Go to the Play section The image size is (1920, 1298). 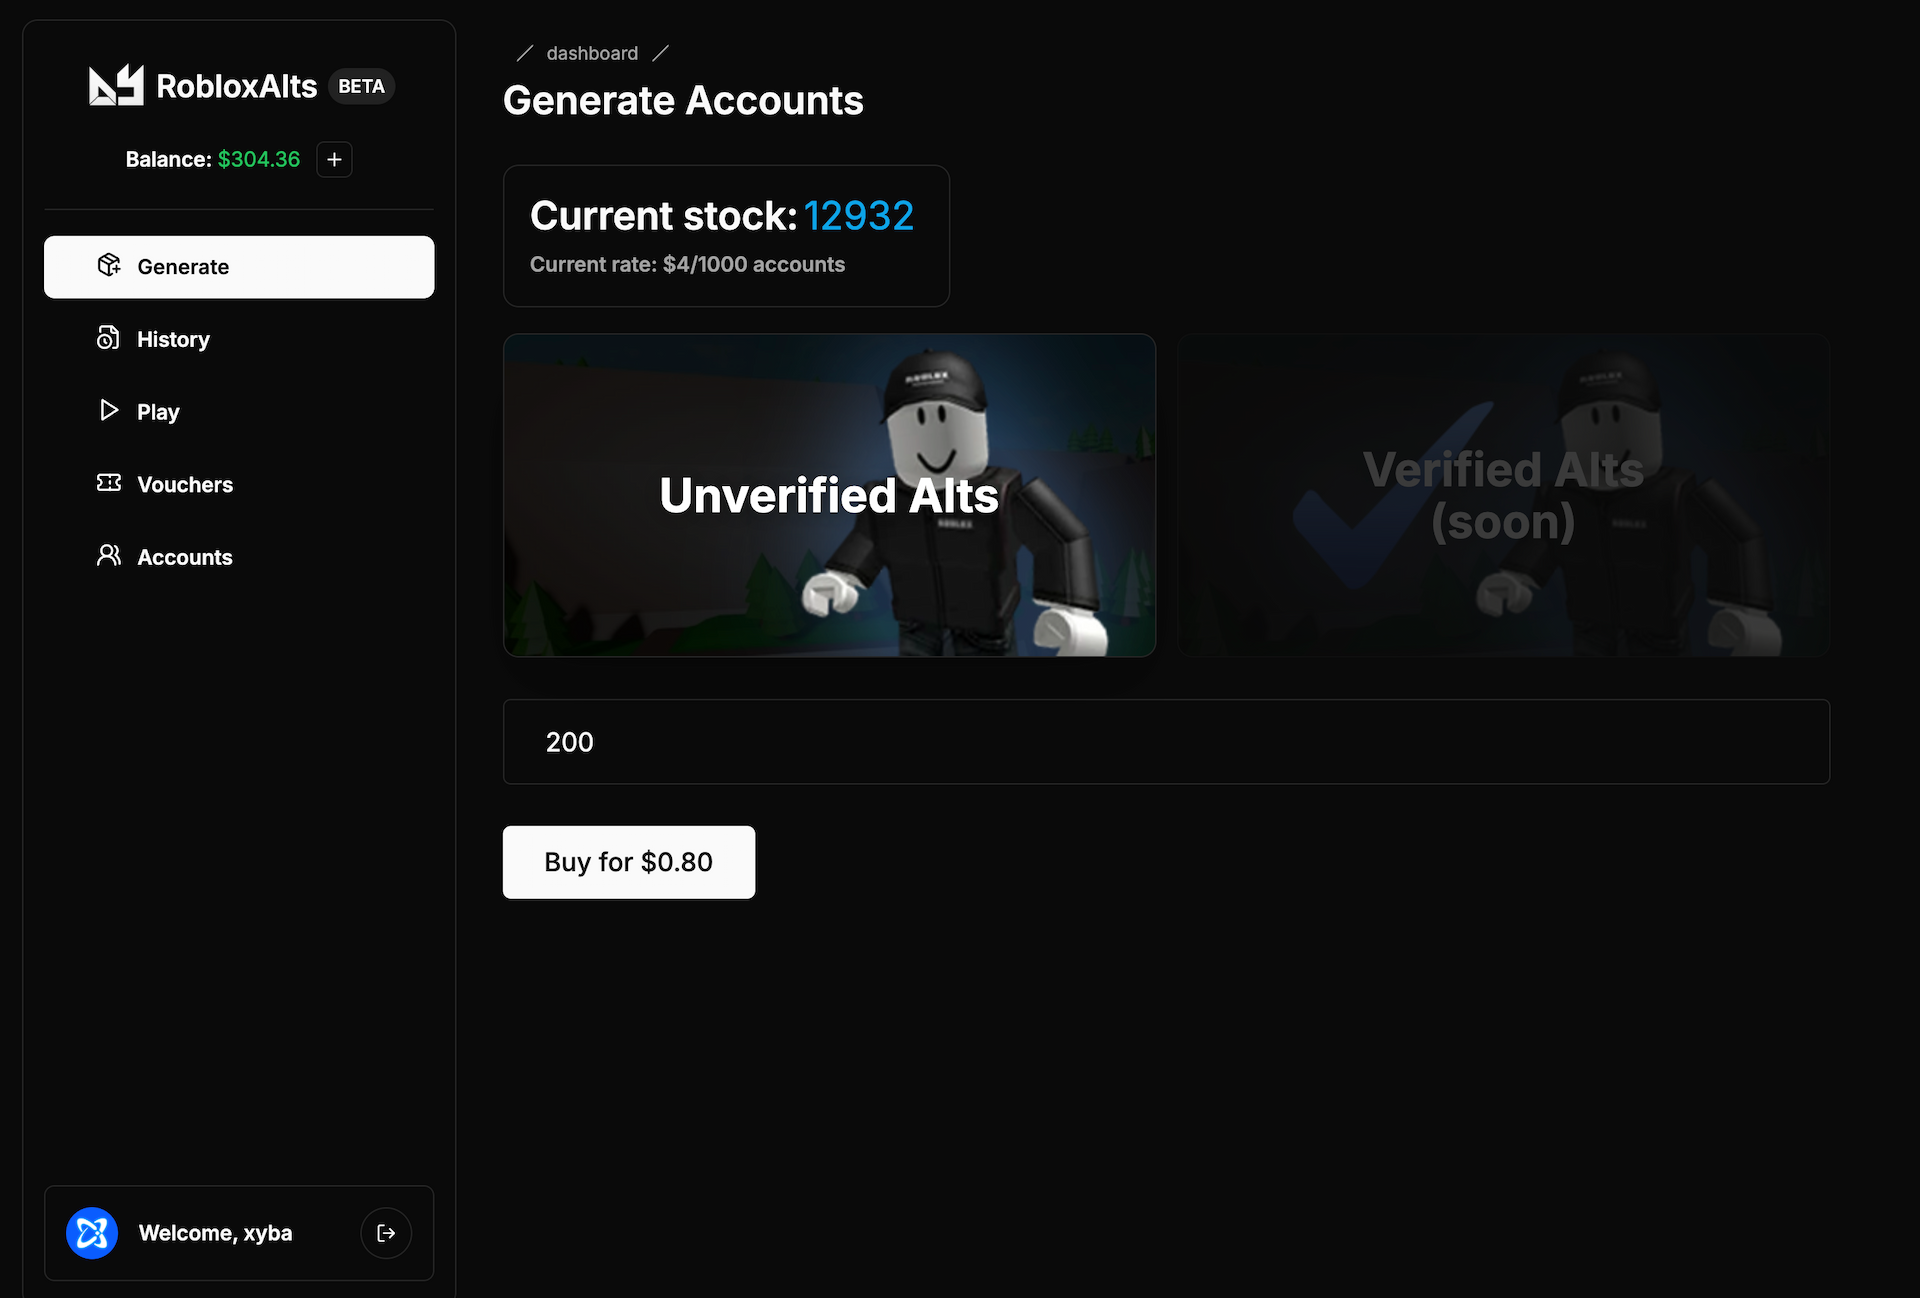tap(239, 412)
